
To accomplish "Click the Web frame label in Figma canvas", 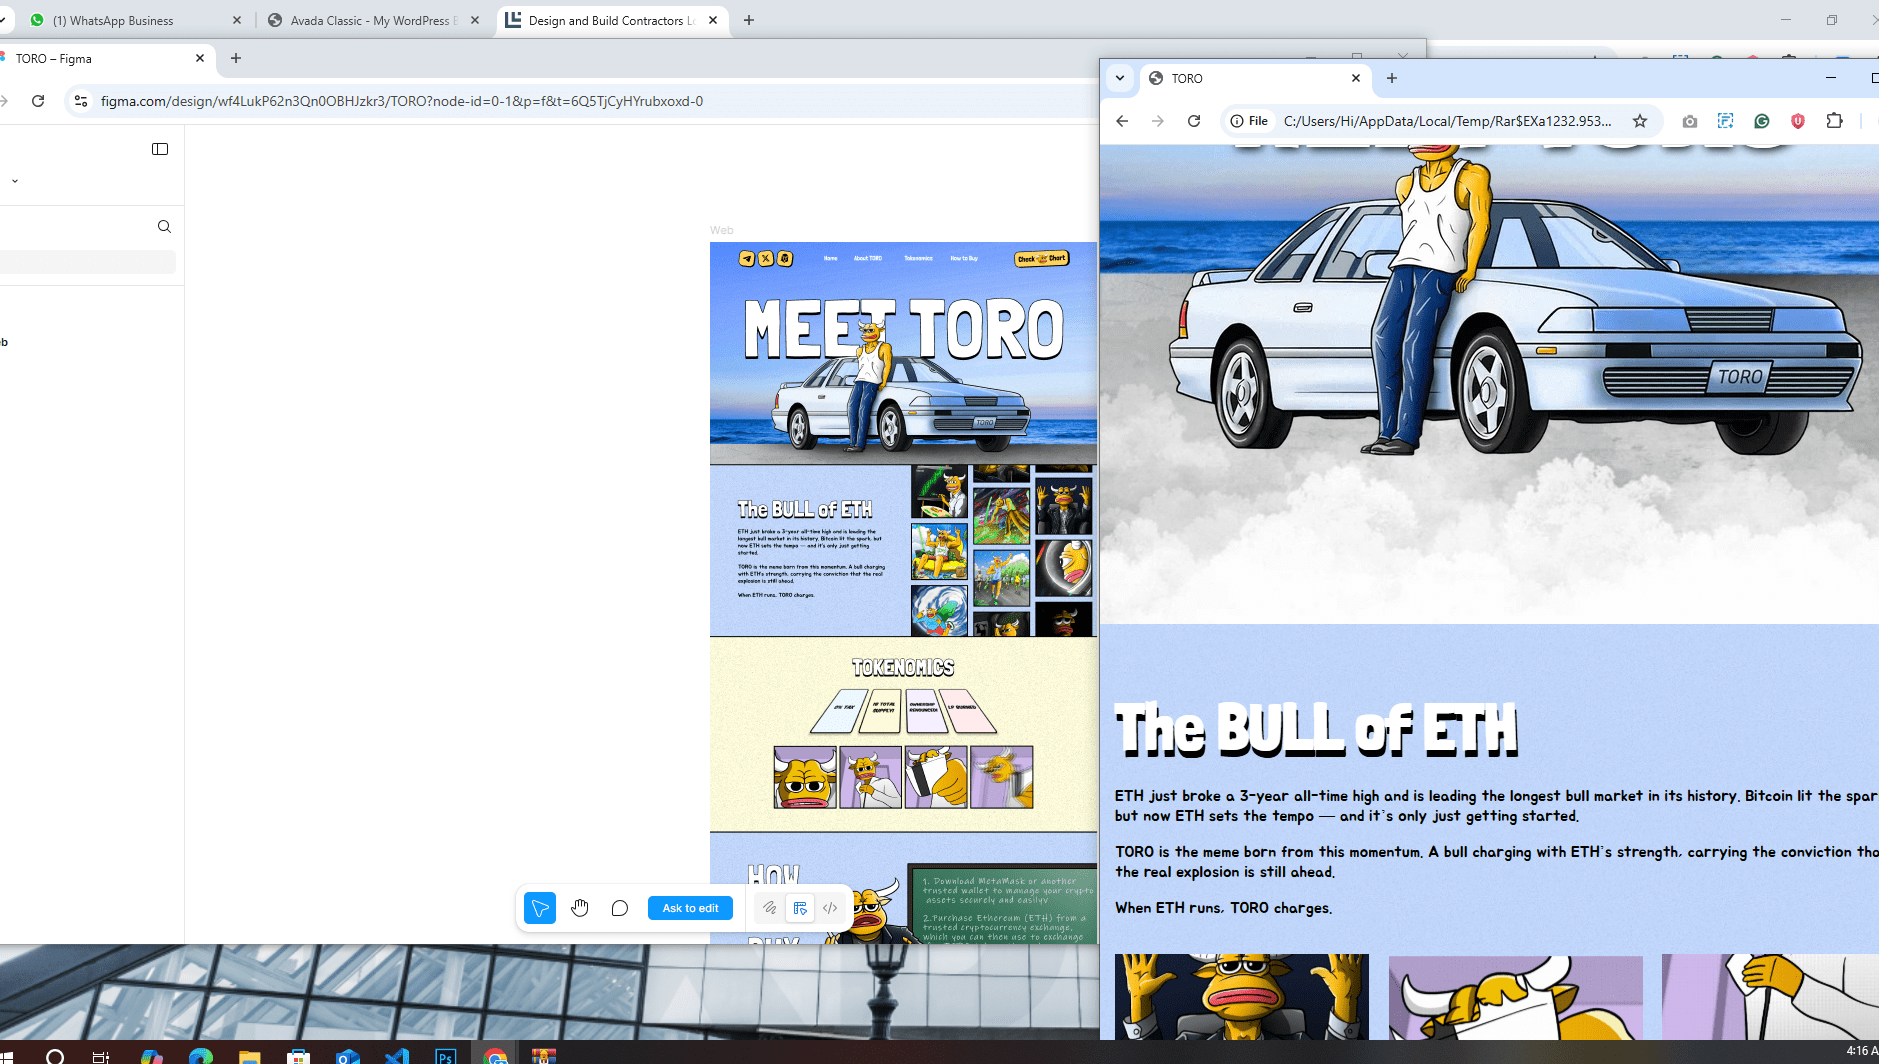I will [721, 230].
